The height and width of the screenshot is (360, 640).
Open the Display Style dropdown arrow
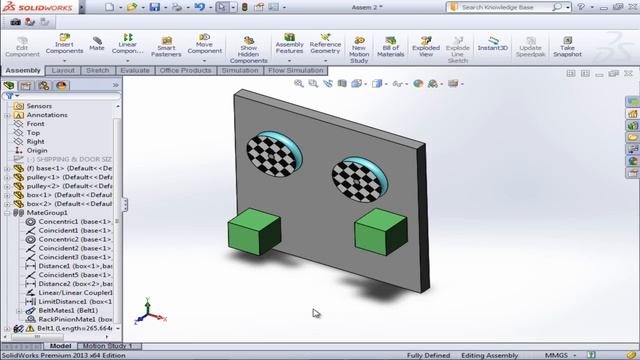coord(386,84)
